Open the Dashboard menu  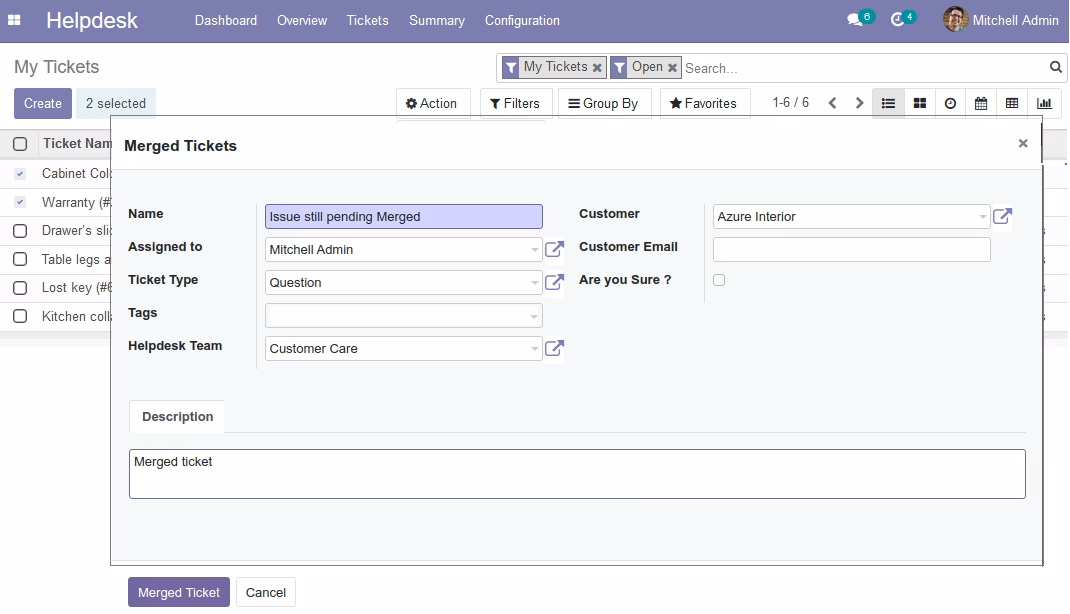tap(226, 20)
